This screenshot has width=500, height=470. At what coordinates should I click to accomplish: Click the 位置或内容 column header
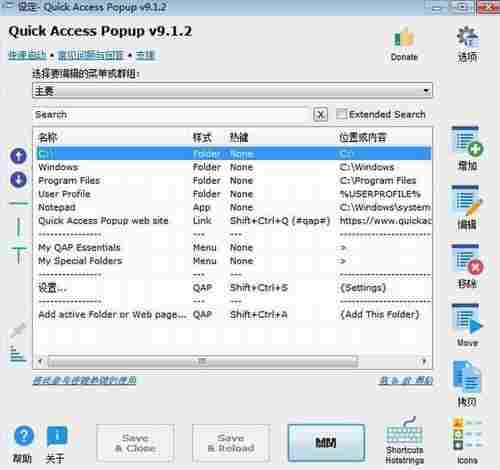[363, 137]
